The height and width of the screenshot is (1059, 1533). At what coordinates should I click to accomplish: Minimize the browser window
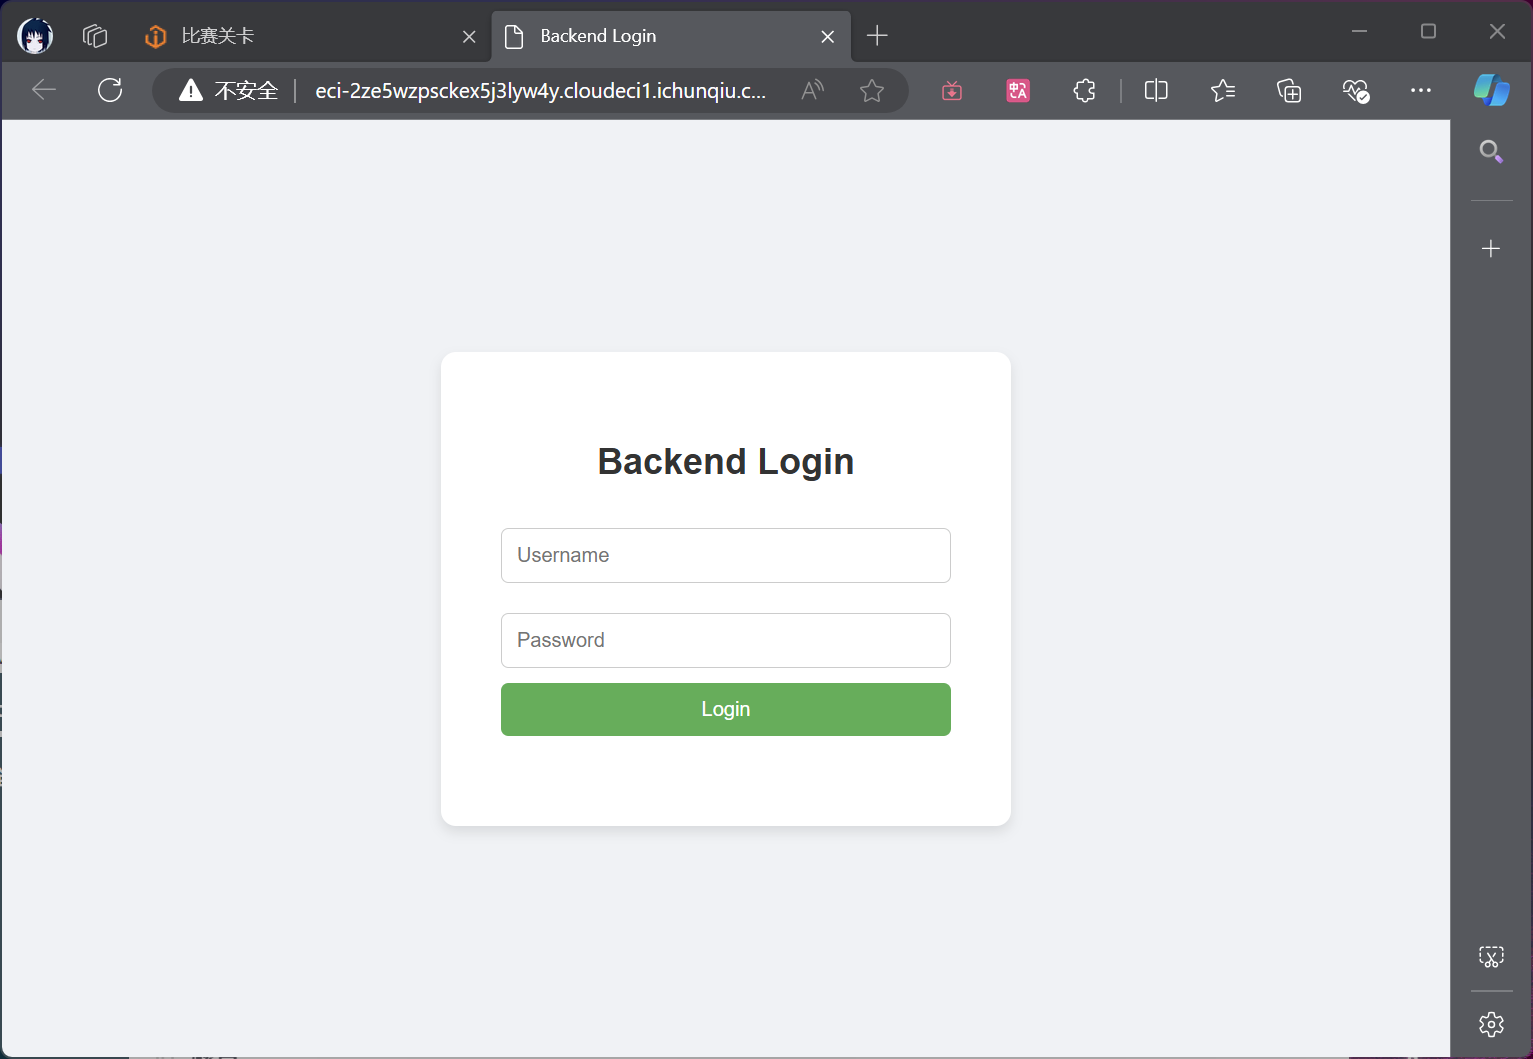(1359, 31)
